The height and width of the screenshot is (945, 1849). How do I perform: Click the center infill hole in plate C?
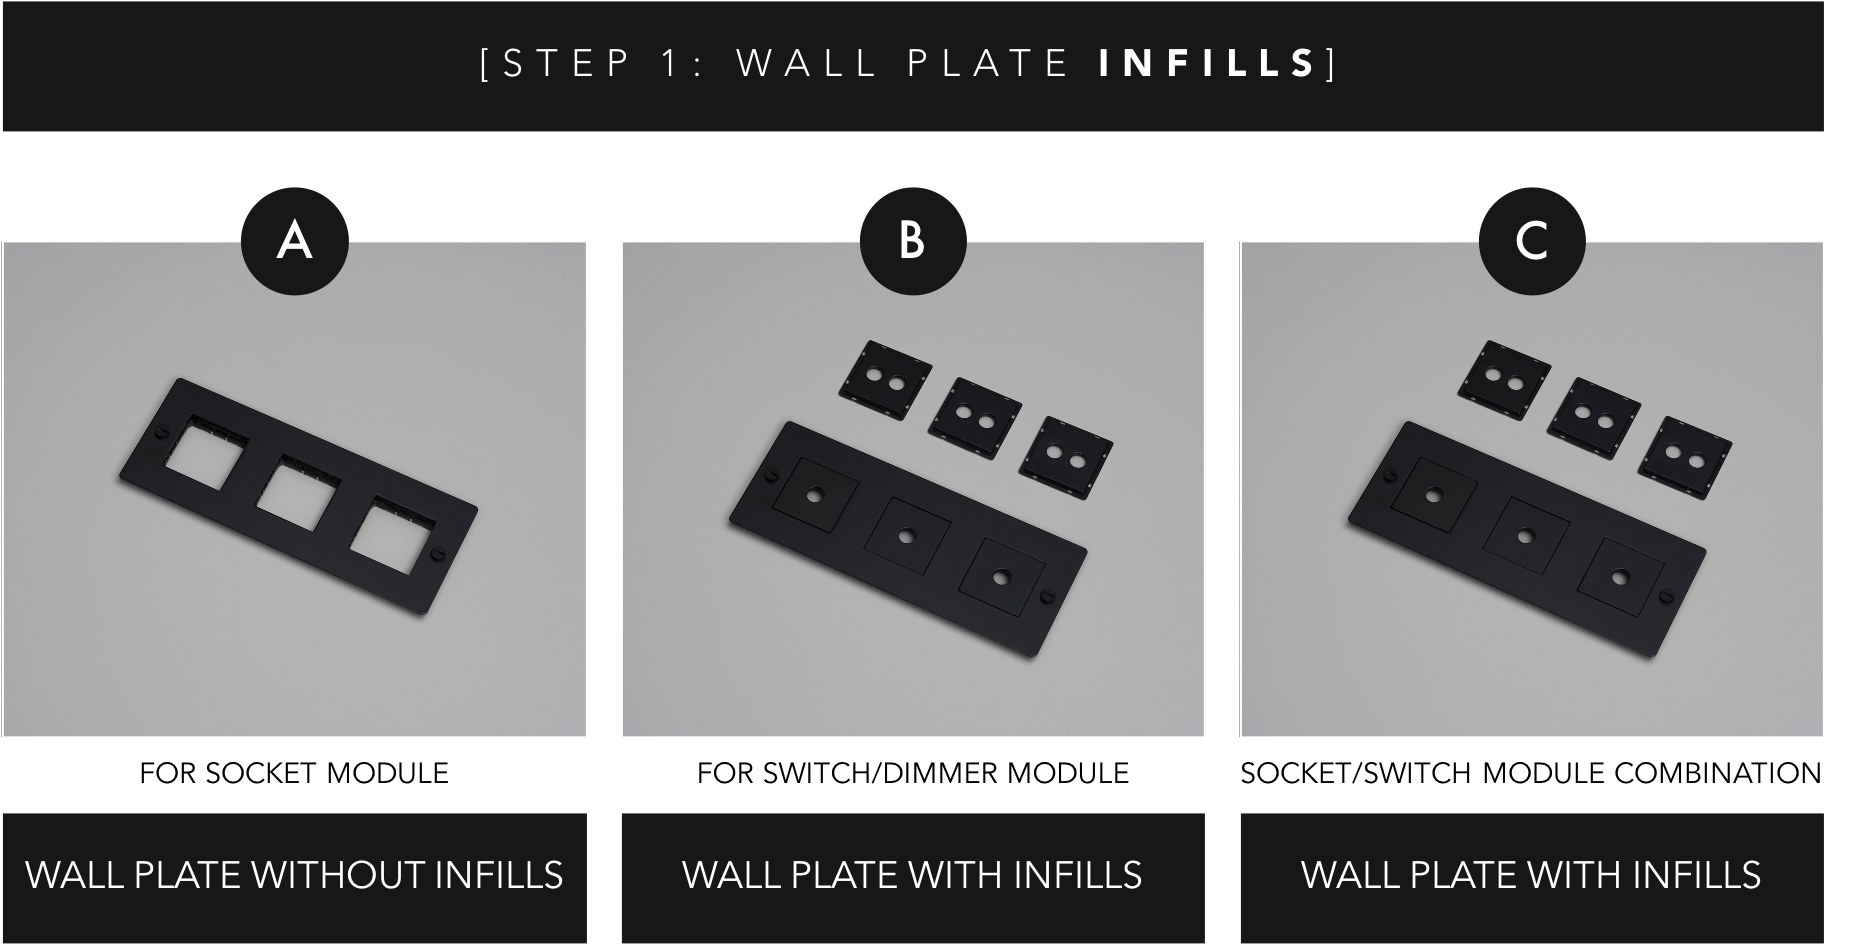pos(1525,537)
